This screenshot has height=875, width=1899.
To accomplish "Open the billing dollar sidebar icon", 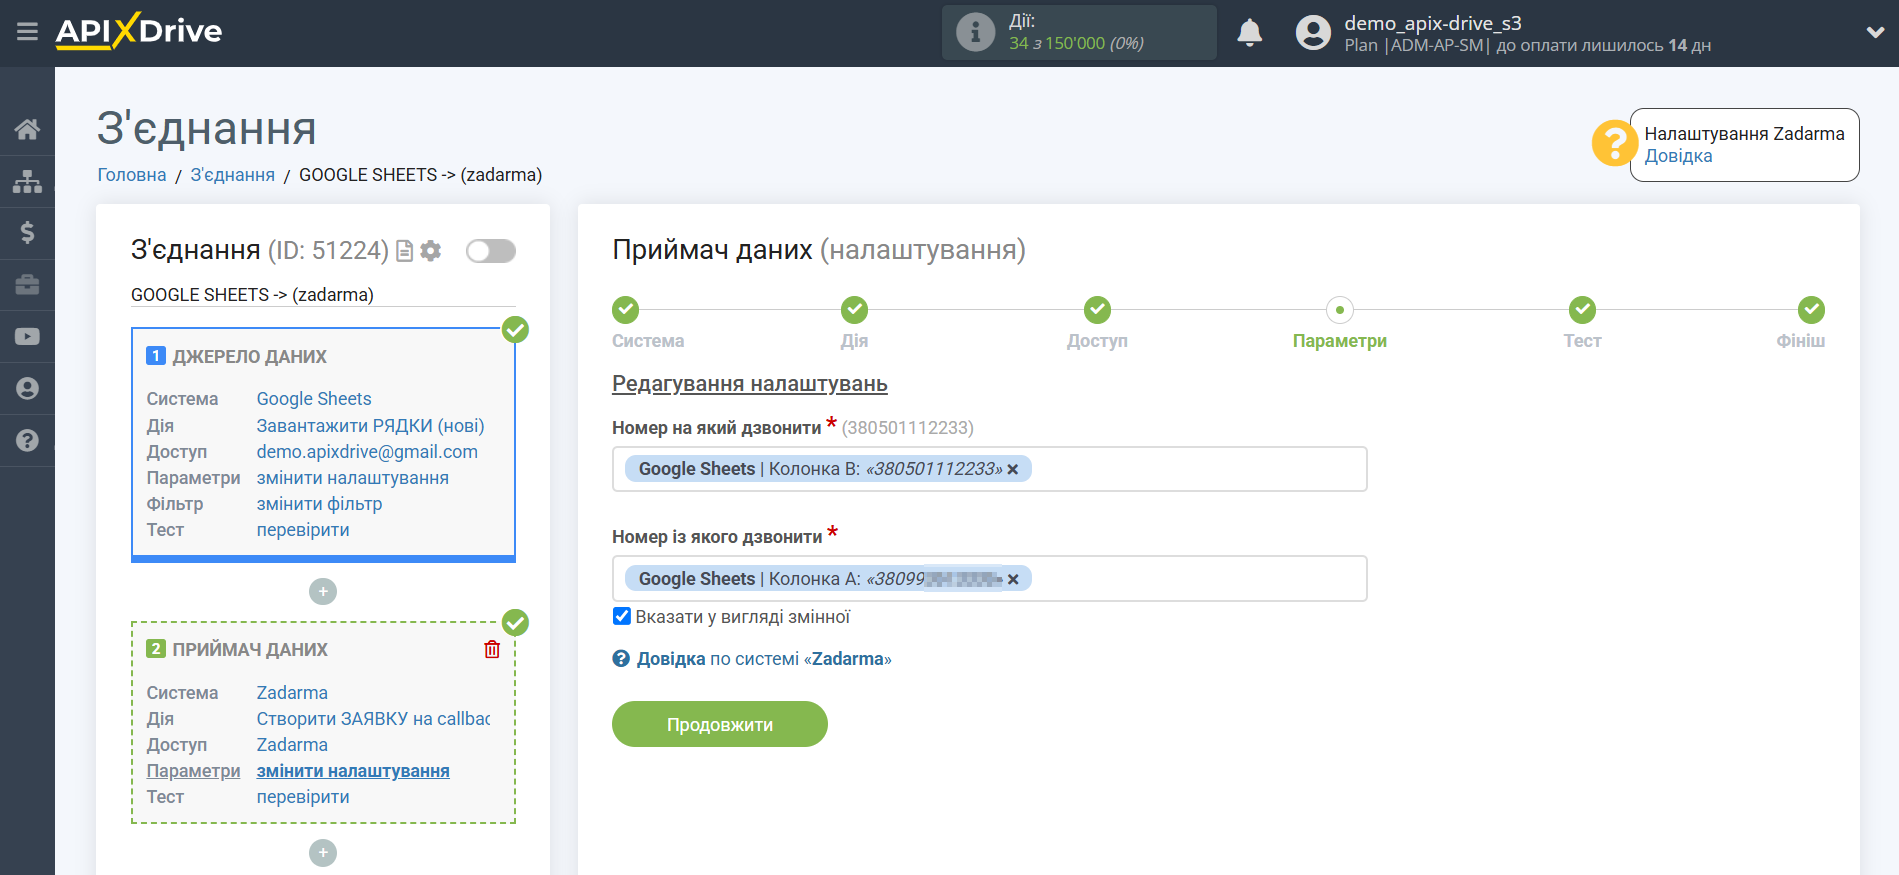I will (27, 233).
